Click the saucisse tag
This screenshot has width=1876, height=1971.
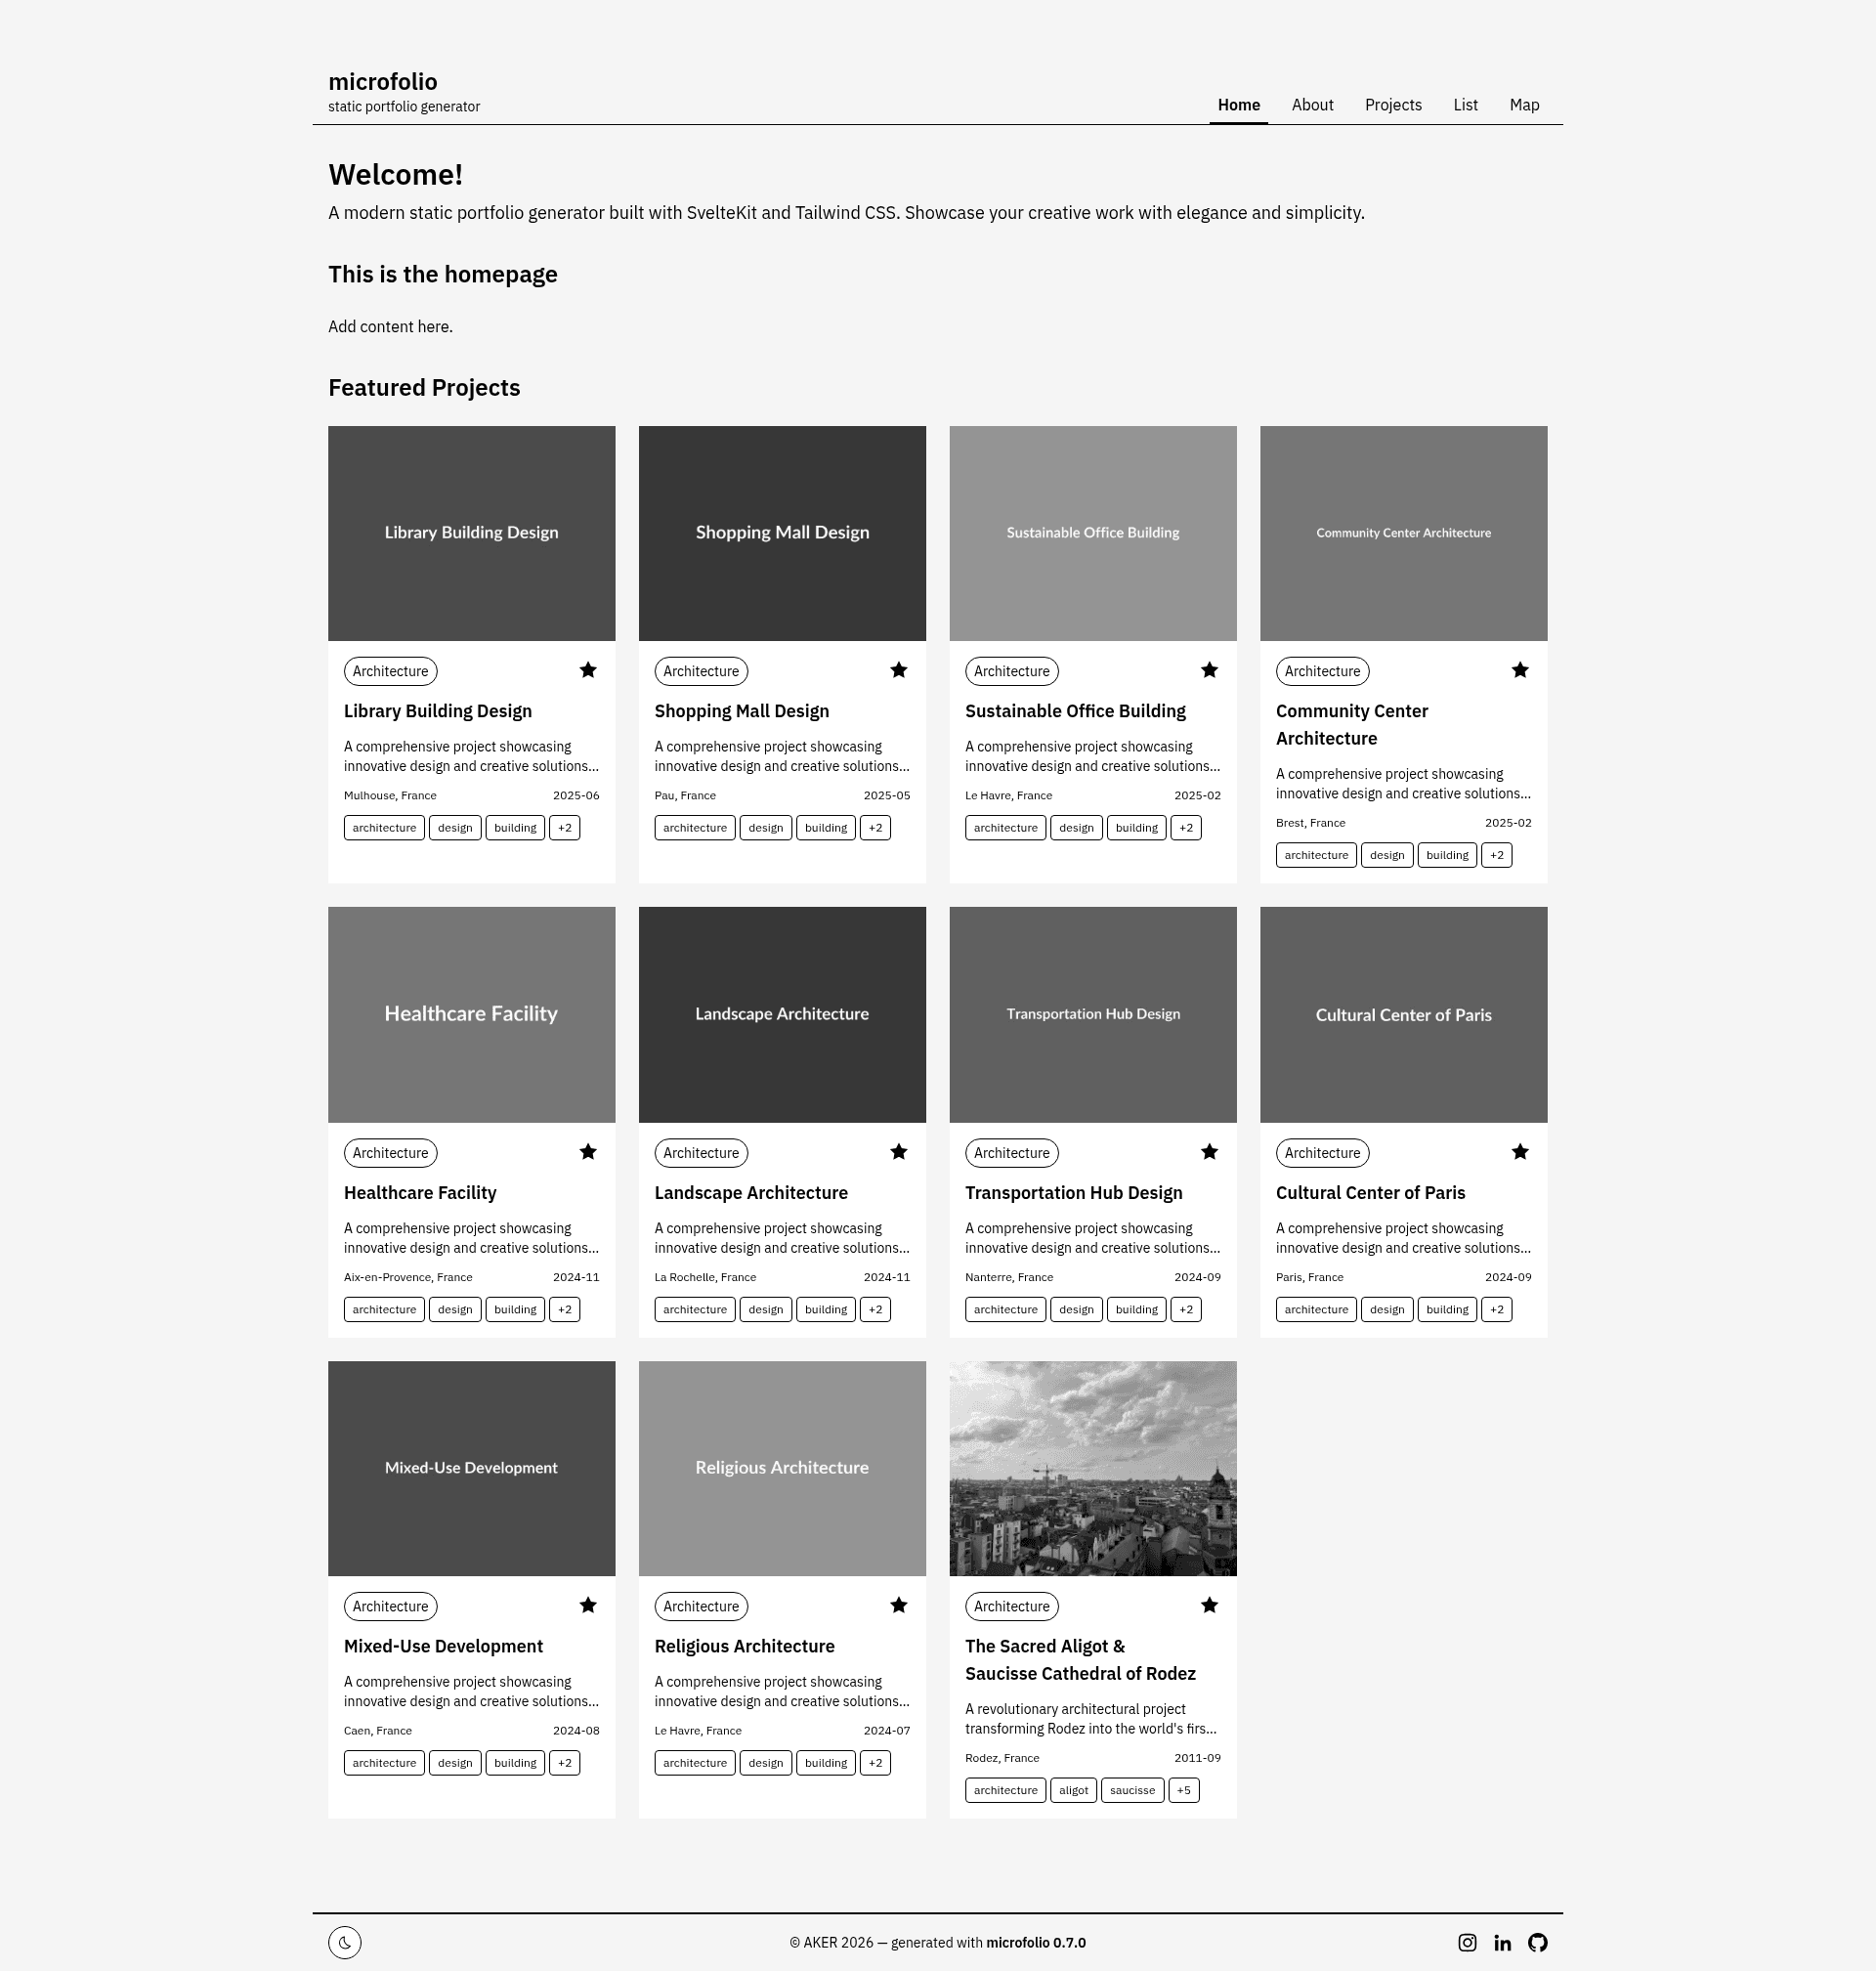(1132, 1790)
